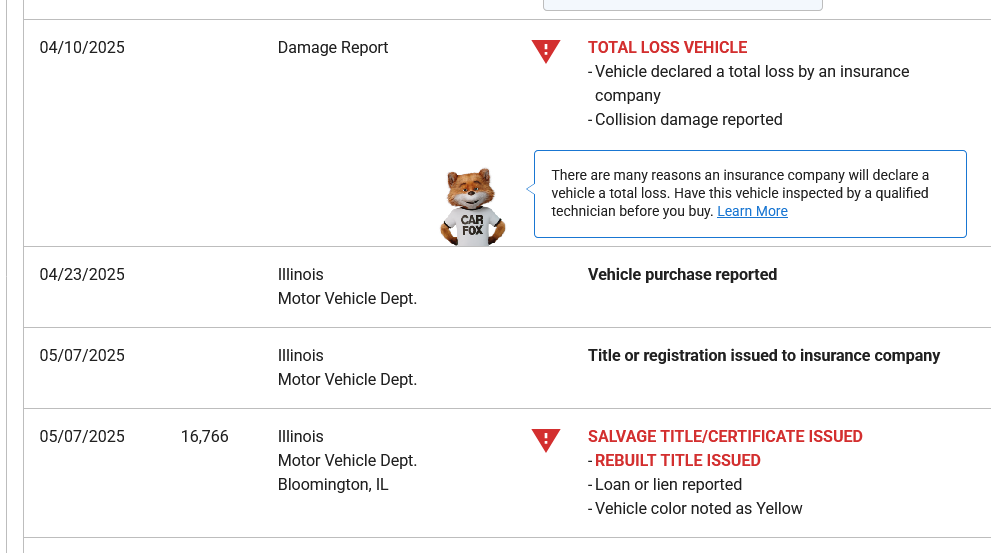This screenshot has width=991, height=553.
Task: Click the Collision damage reported line
Action: 688,119
